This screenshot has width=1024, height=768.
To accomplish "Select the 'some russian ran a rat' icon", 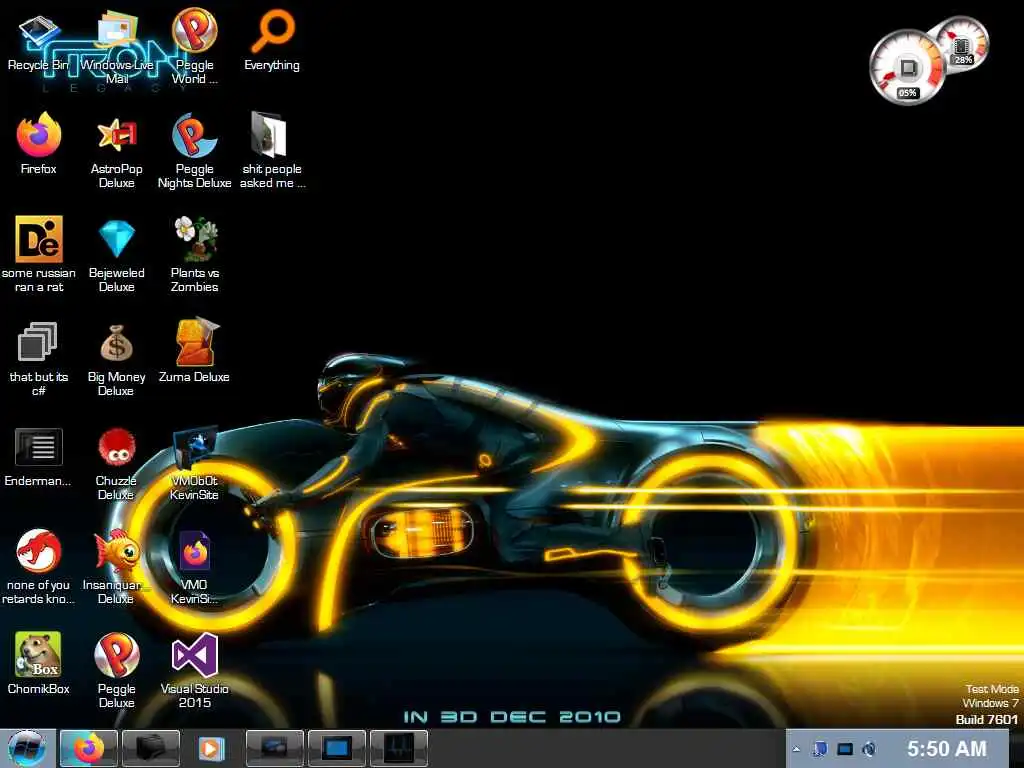I will click(39, 255).
